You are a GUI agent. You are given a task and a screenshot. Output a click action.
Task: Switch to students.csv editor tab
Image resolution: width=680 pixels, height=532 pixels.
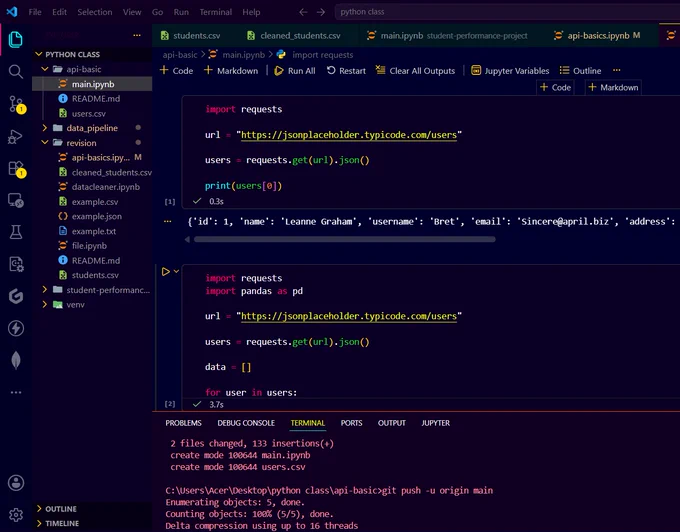click(190, 36)
